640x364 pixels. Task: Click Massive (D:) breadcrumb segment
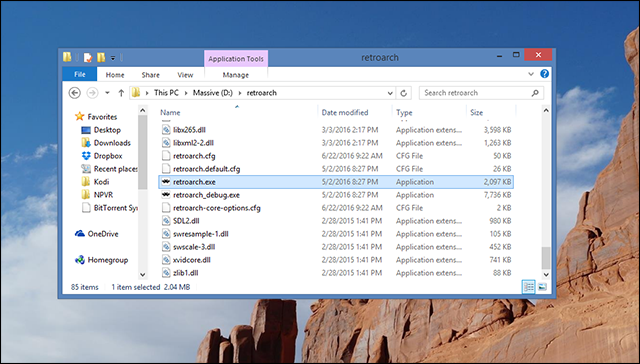pos(213,93)
